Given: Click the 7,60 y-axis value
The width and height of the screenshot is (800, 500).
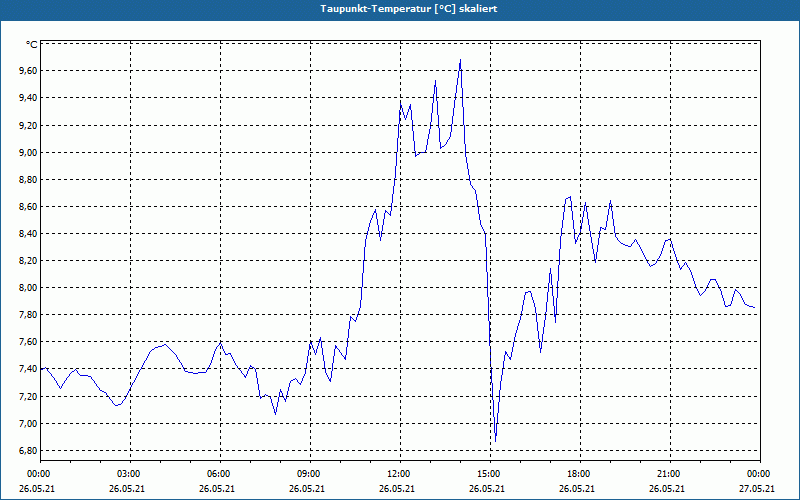Looking at the screenshot, I should tap(28, 341).
